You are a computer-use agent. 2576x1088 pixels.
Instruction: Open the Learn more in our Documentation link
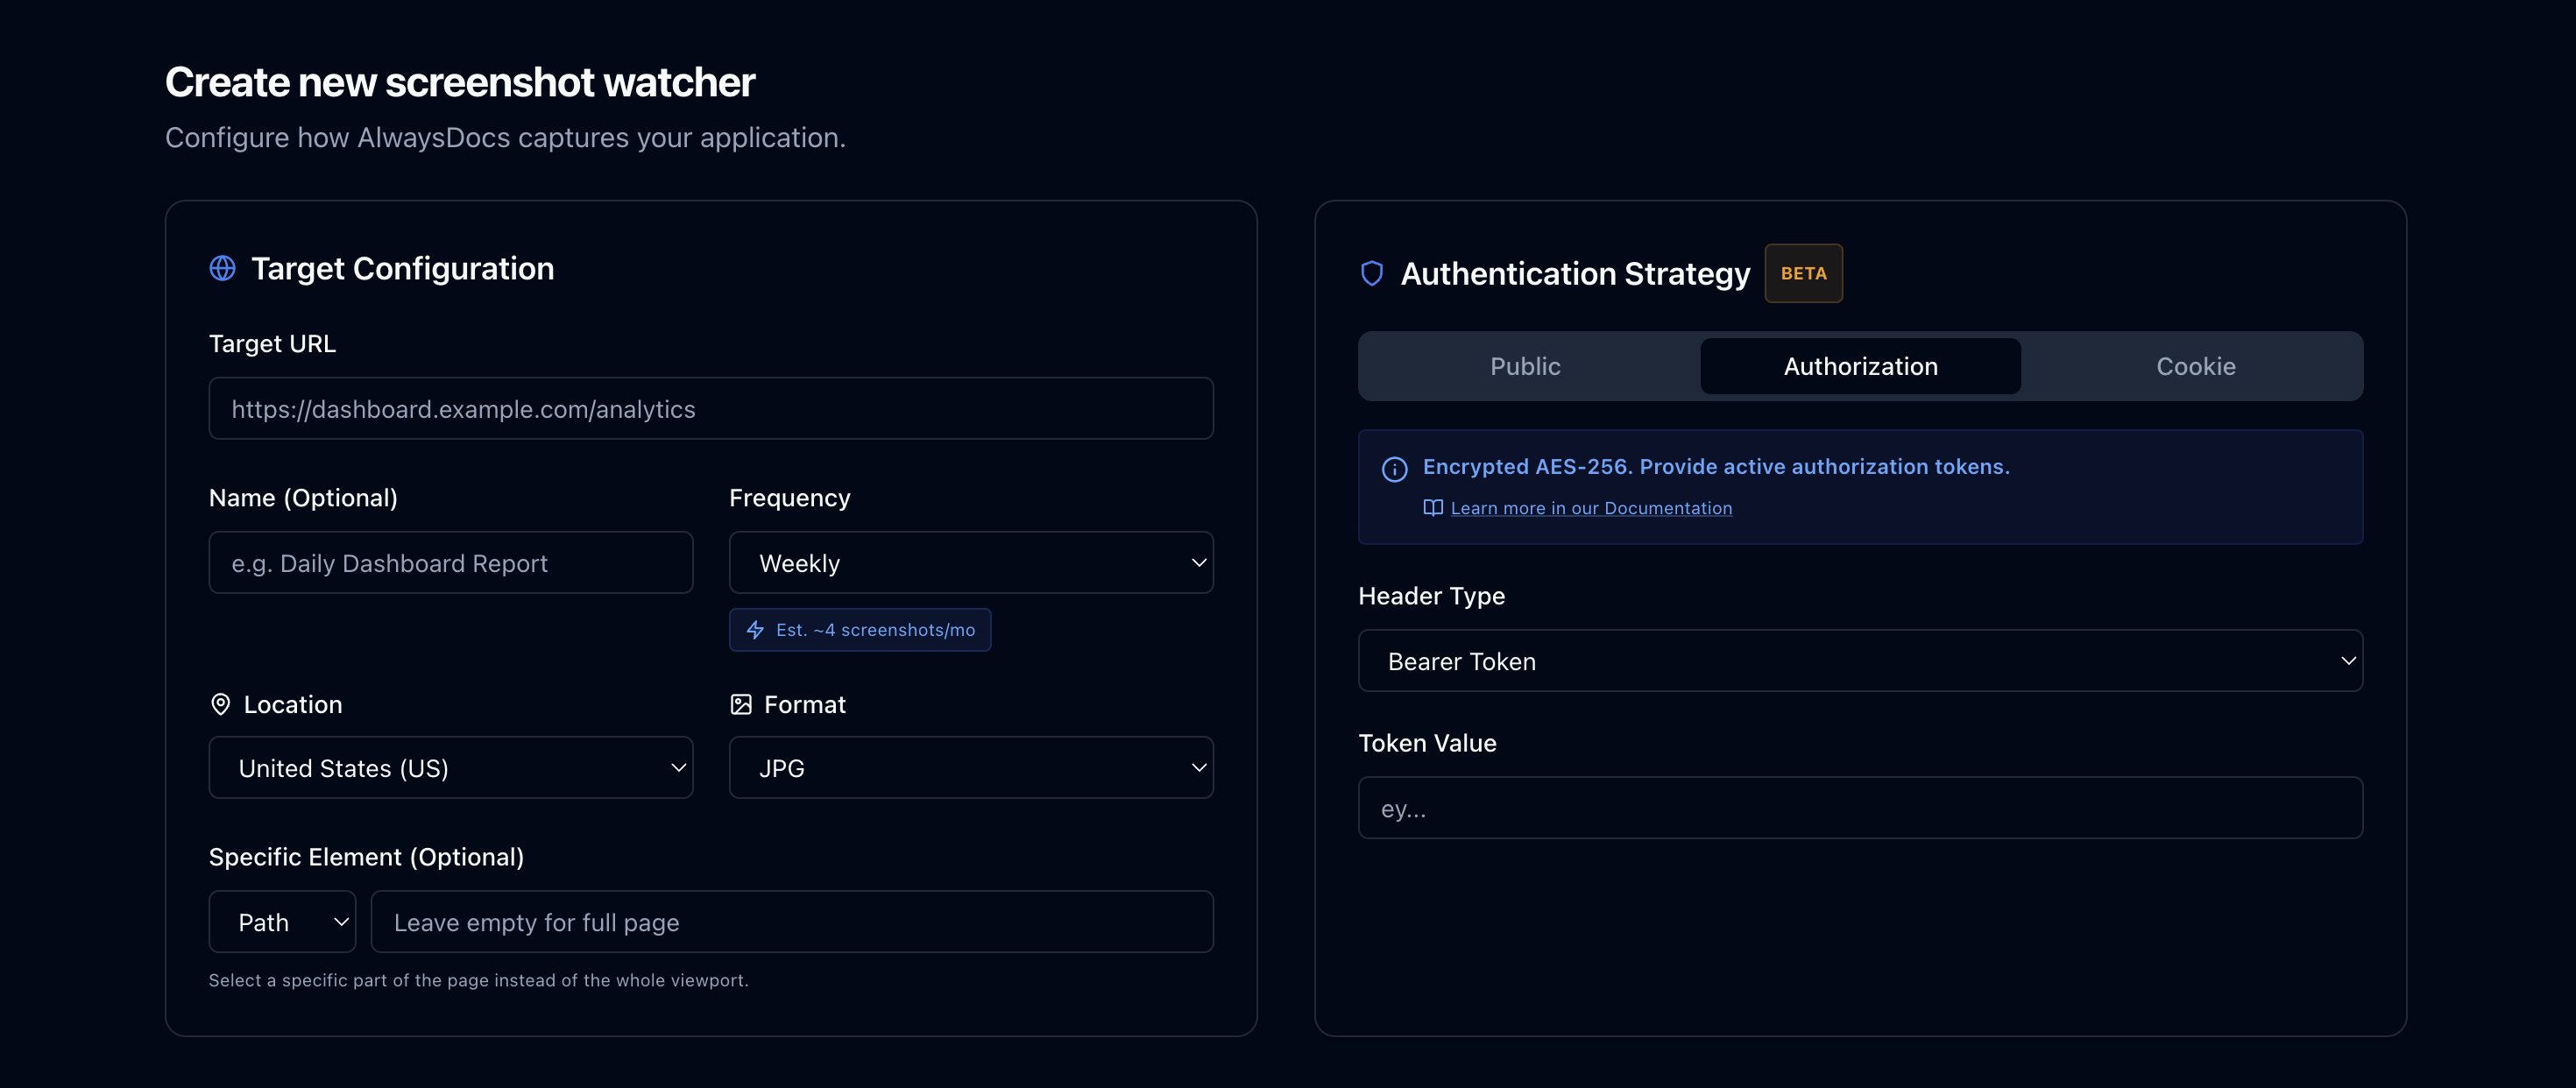[1592, 508]
